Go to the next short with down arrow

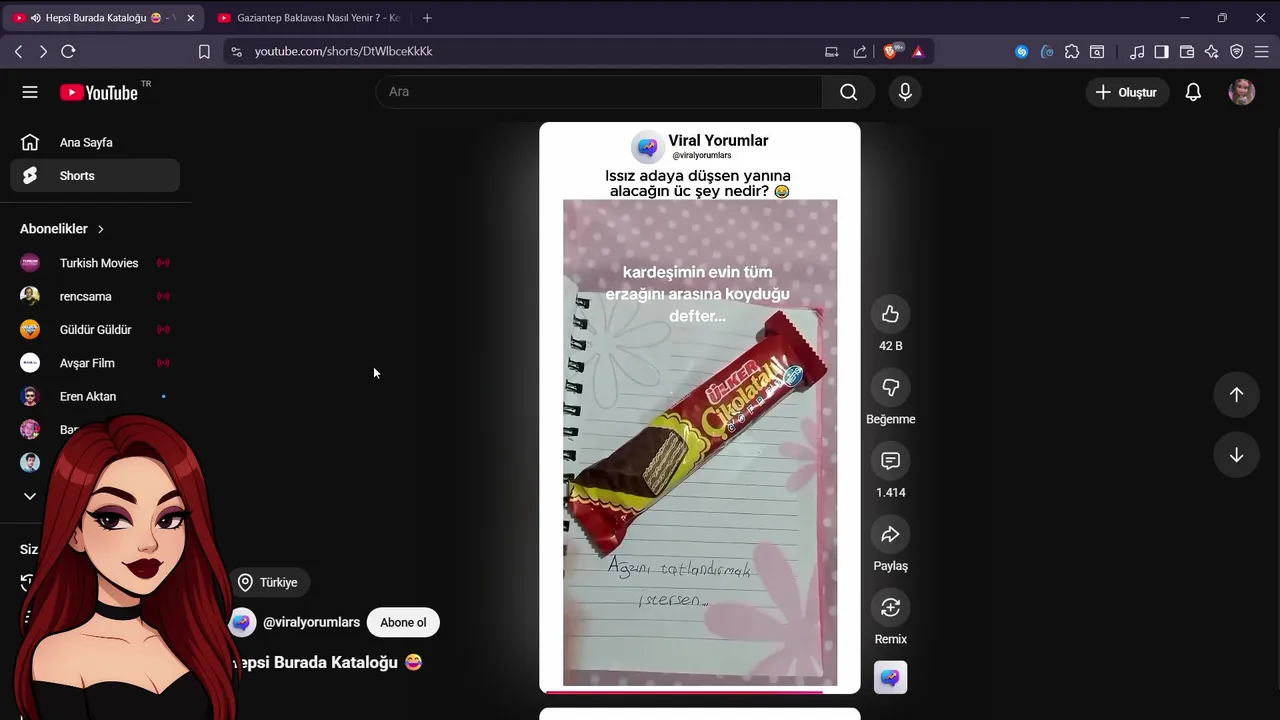pos(1236,455)
